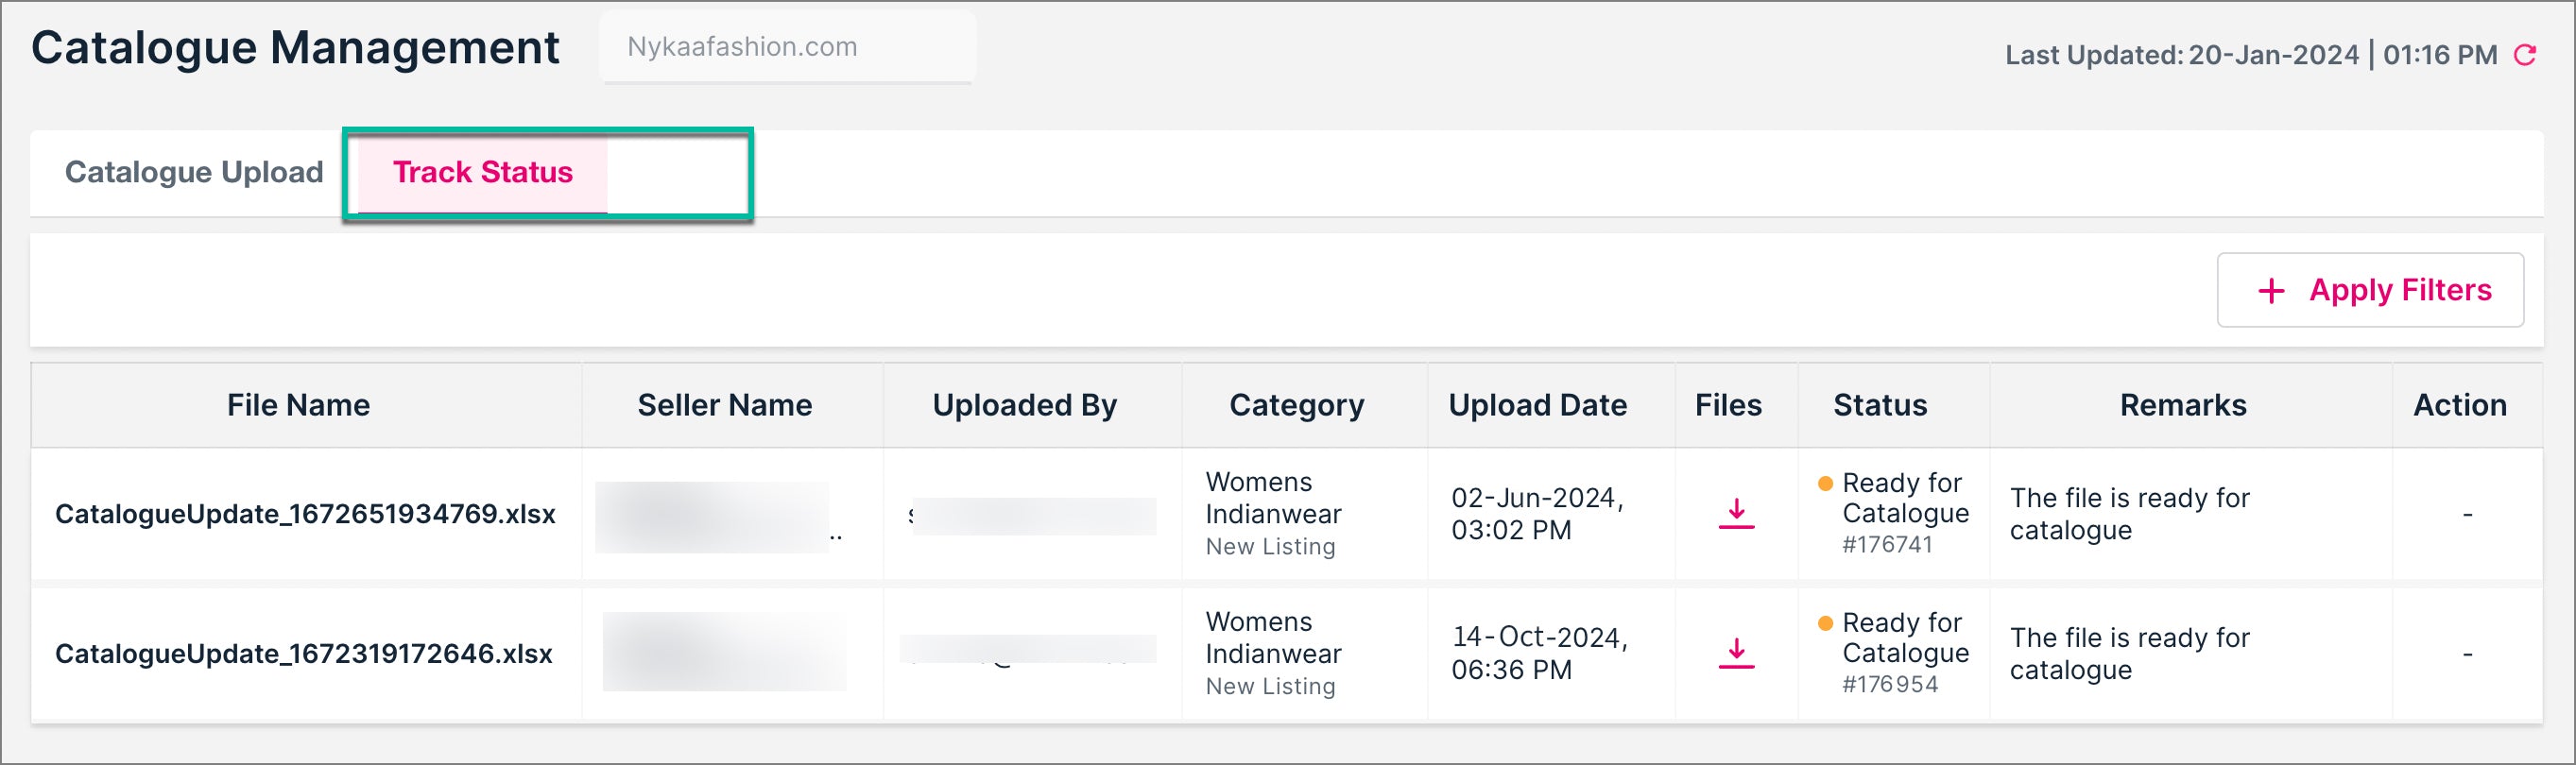Screen dimensions: 2576x765
Task: Click upload date 14-Oct-2024, 06:36 PM
Action: (1540, 654)
